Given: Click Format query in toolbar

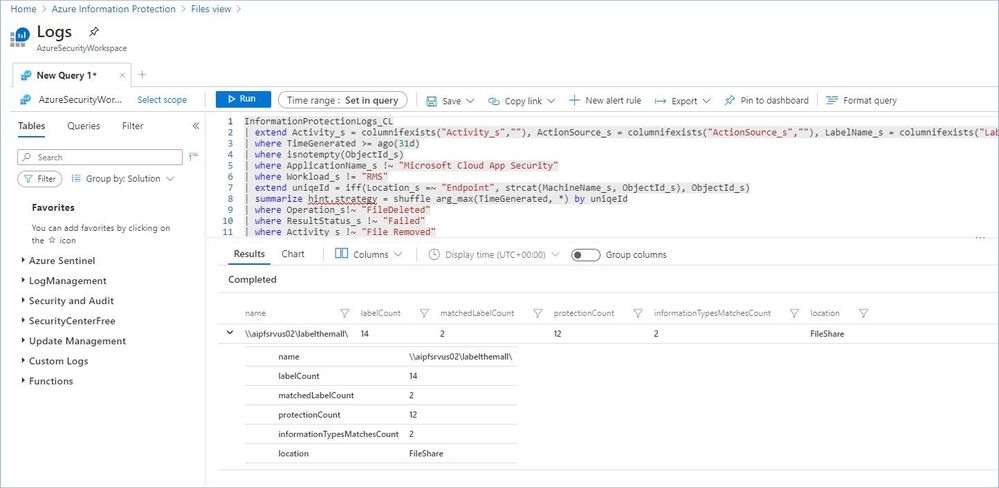Looking at the screenshot, I should pyautogui.click(x=861, y=101).
